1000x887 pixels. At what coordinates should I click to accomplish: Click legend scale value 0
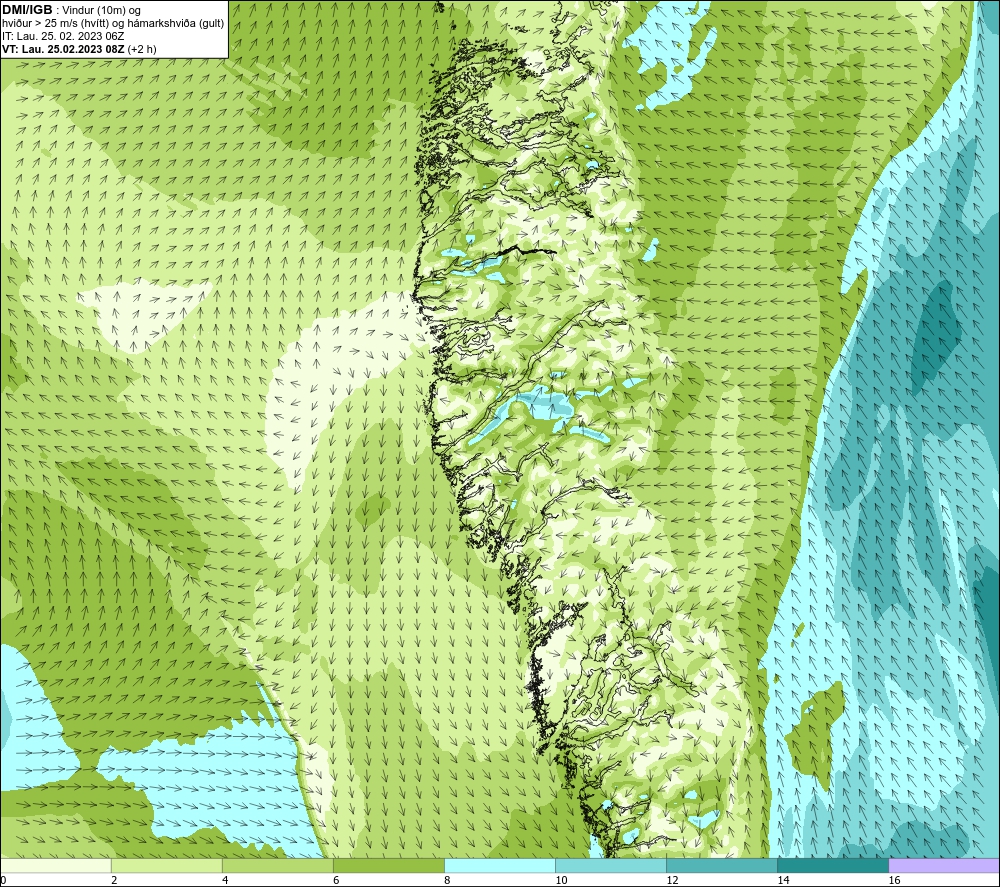tap(3, 881)
